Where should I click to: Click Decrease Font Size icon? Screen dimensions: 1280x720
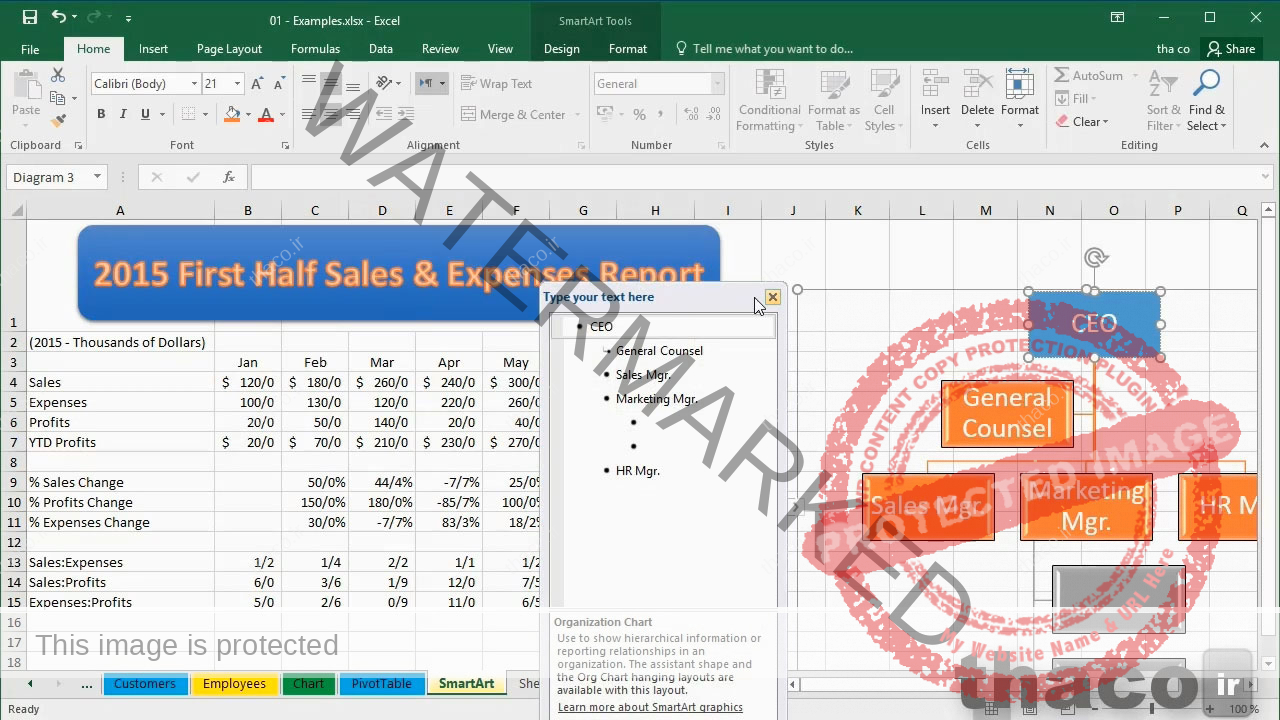coord(278,84)
